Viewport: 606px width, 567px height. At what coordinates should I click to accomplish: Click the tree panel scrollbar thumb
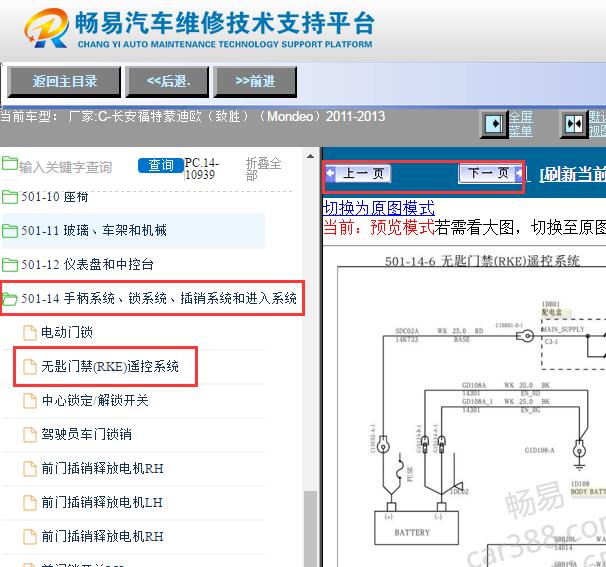(x=310, y=529)
